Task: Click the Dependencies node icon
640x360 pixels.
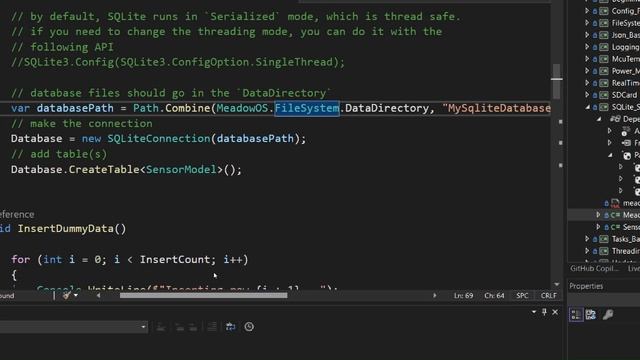Action: pos(615,119)
